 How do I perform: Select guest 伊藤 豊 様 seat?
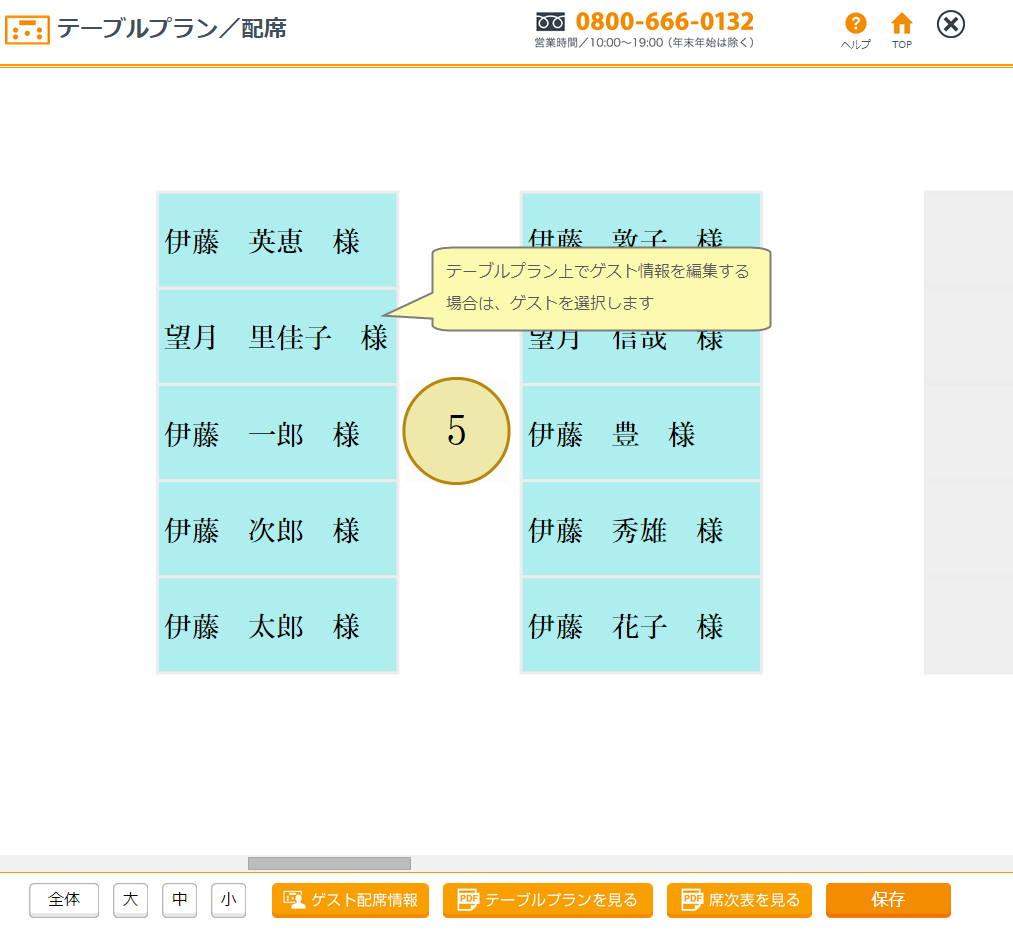(640, 434)
